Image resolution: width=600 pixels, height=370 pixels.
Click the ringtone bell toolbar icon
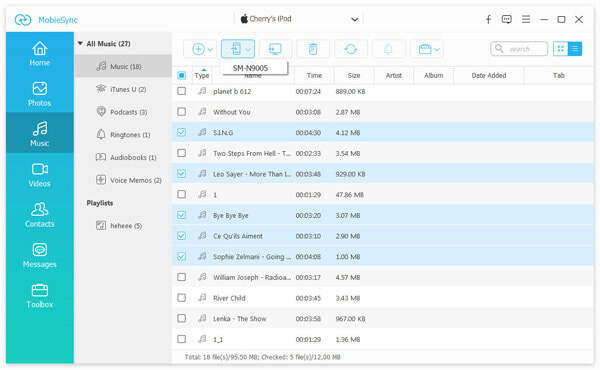coord(388,49)
